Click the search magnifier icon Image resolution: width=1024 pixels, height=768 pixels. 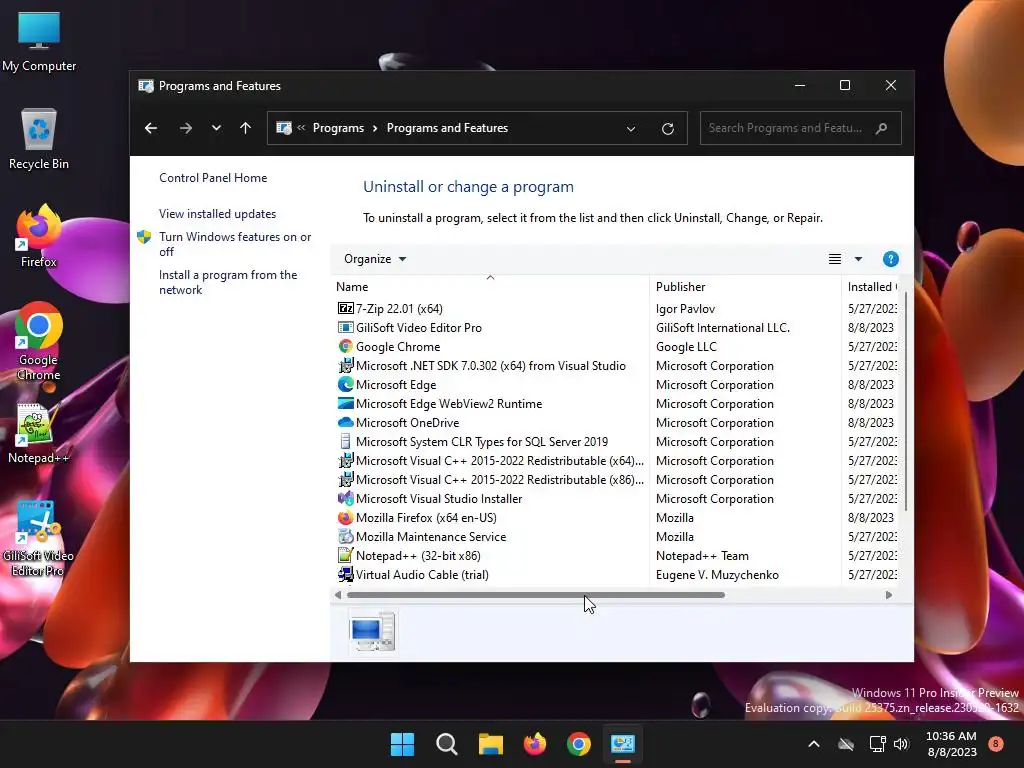point(882,128)
